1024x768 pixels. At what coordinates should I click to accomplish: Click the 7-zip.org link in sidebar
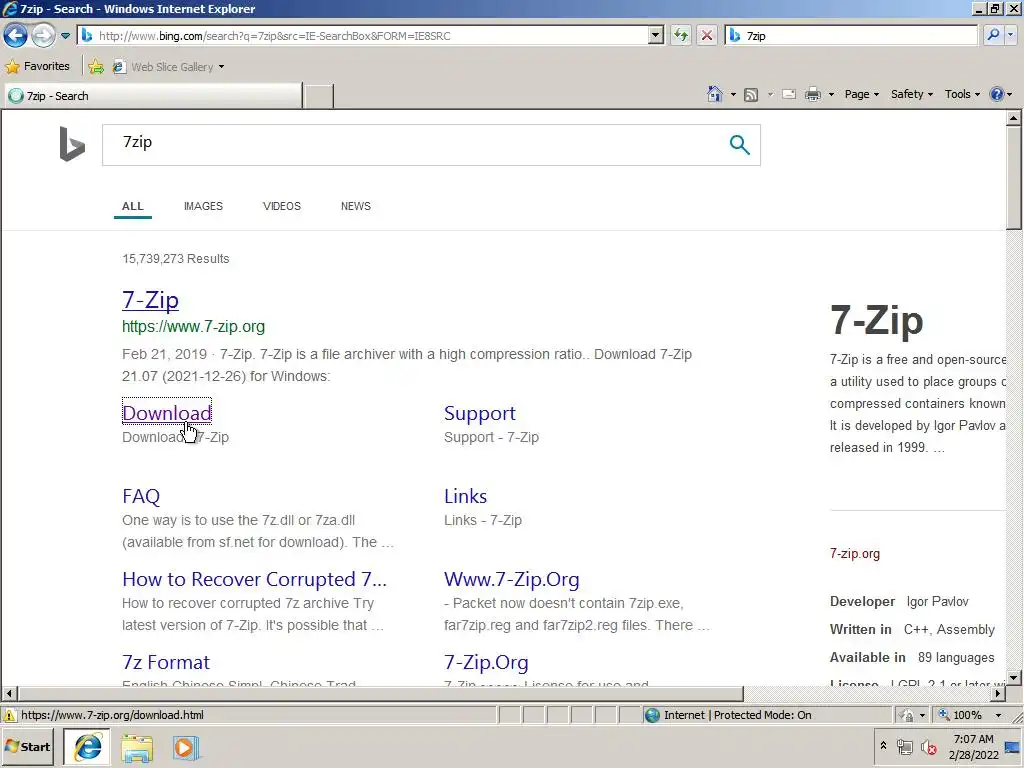(x=854, y=554)
